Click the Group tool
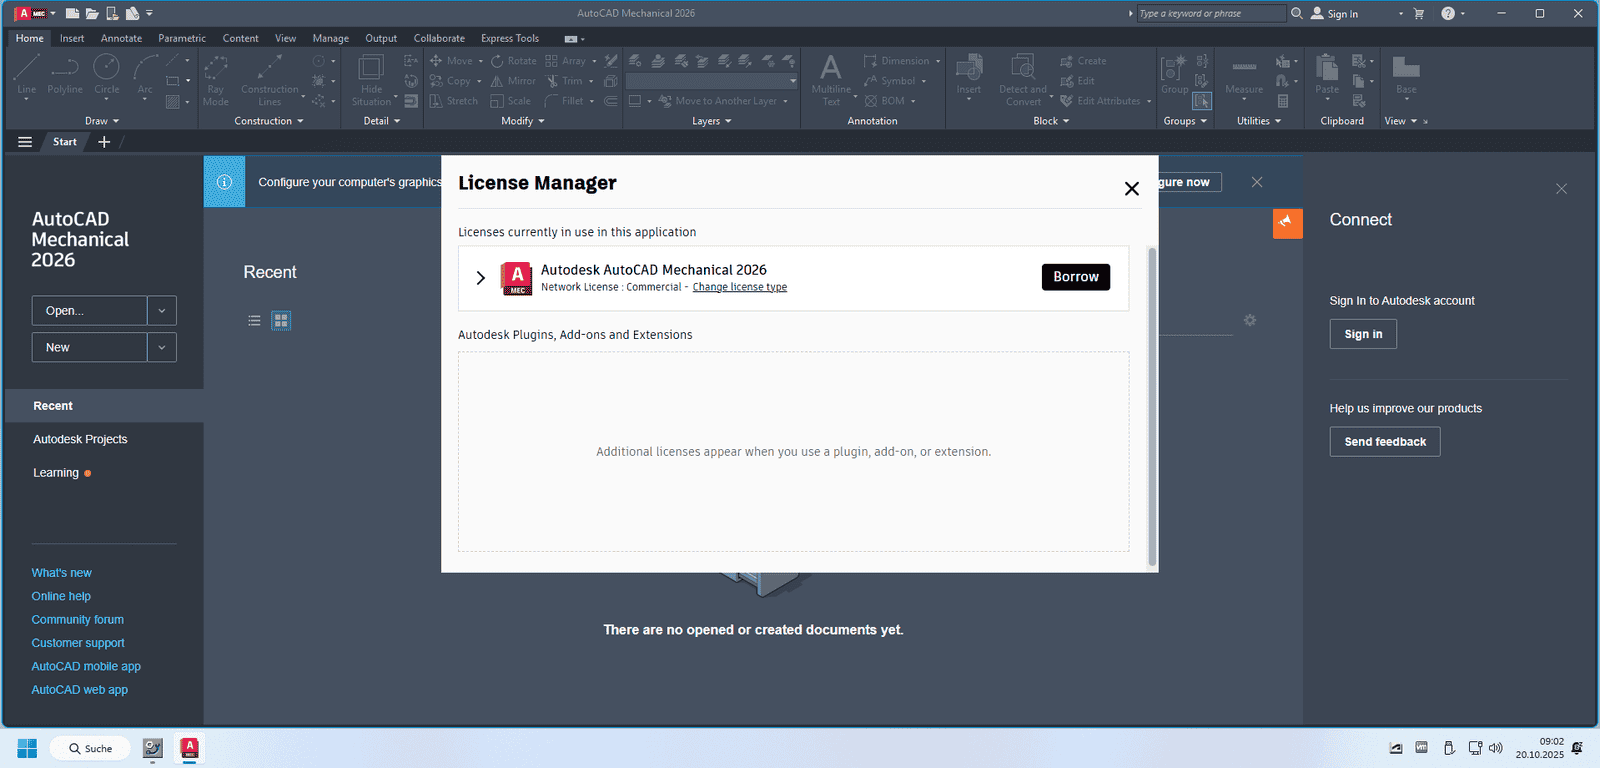The image size is (1600, 768). pyautogui.click(x=1174, y=75)
